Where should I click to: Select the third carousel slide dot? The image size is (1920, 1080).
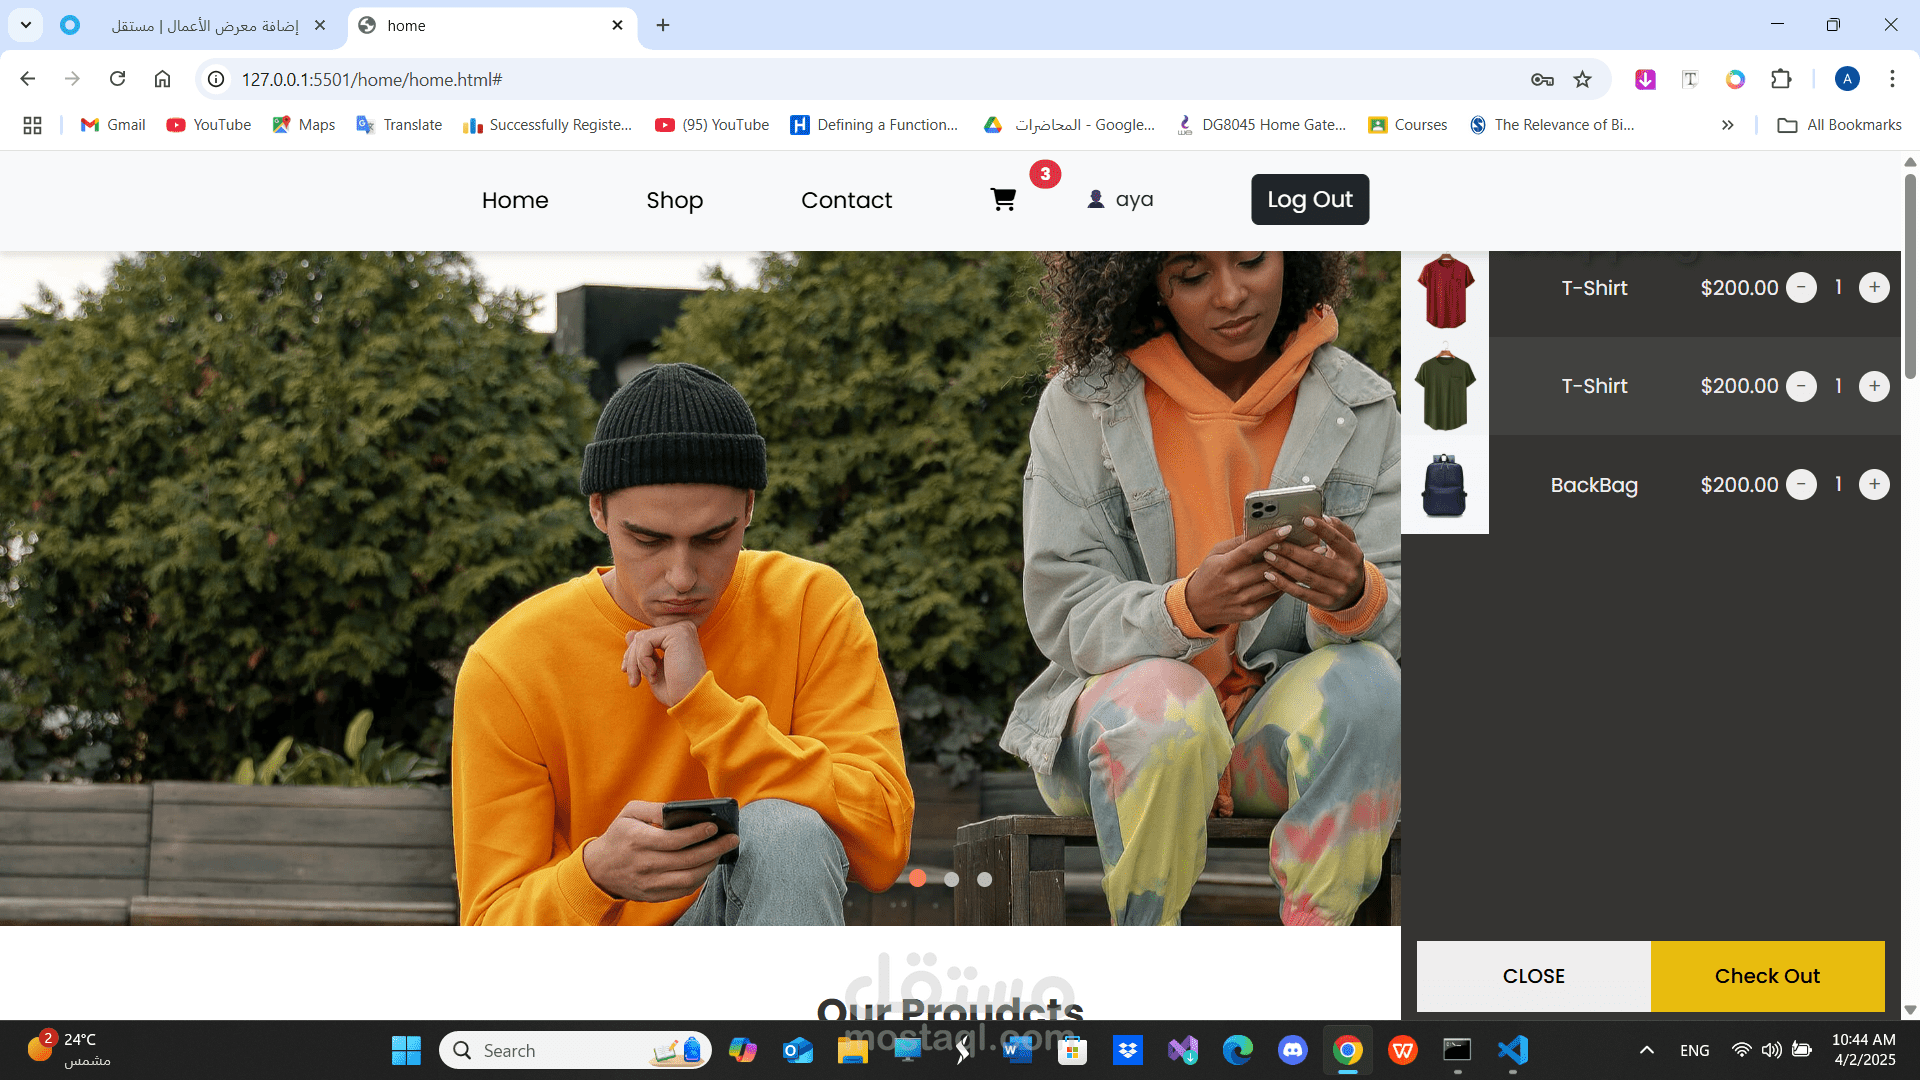click(x=984, y=879)
